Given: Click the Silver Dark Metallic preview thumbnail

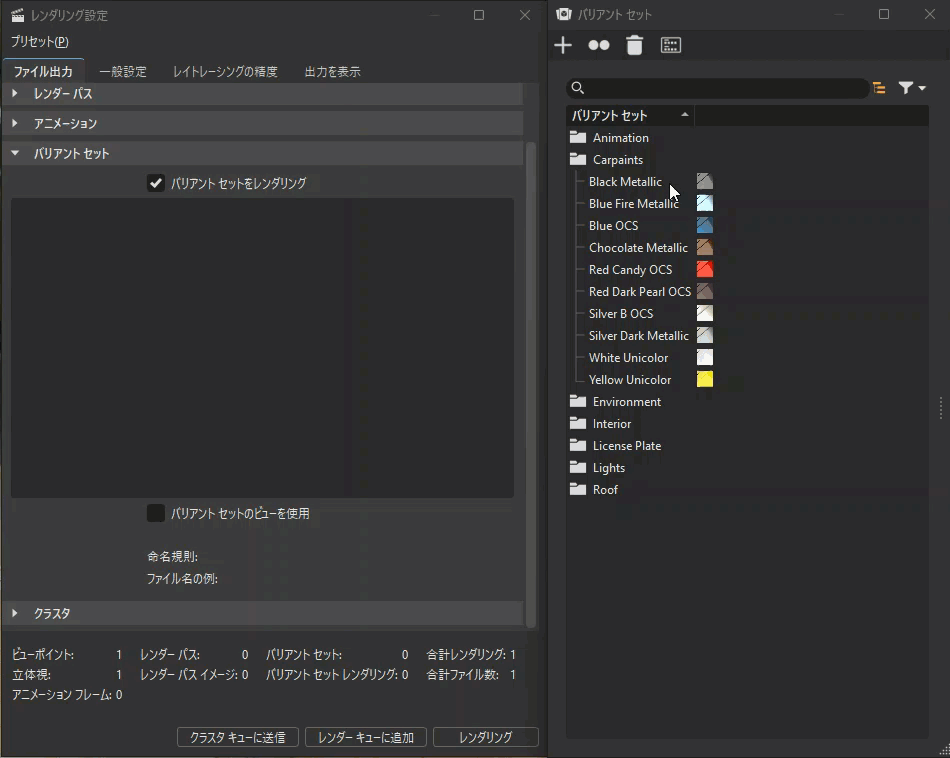Looking at the screenshot, I should (x=705, y=335).
